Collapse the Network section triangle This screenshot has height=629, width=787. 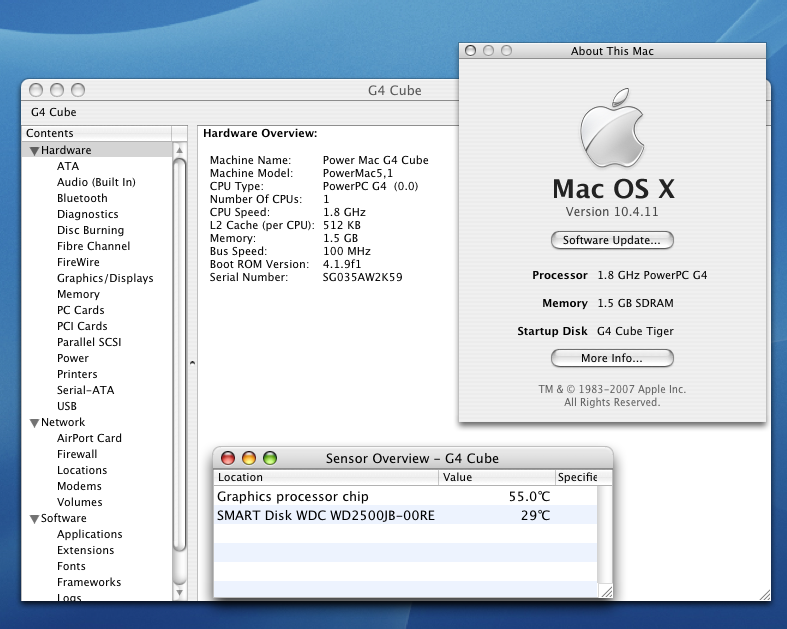point(34,423)
